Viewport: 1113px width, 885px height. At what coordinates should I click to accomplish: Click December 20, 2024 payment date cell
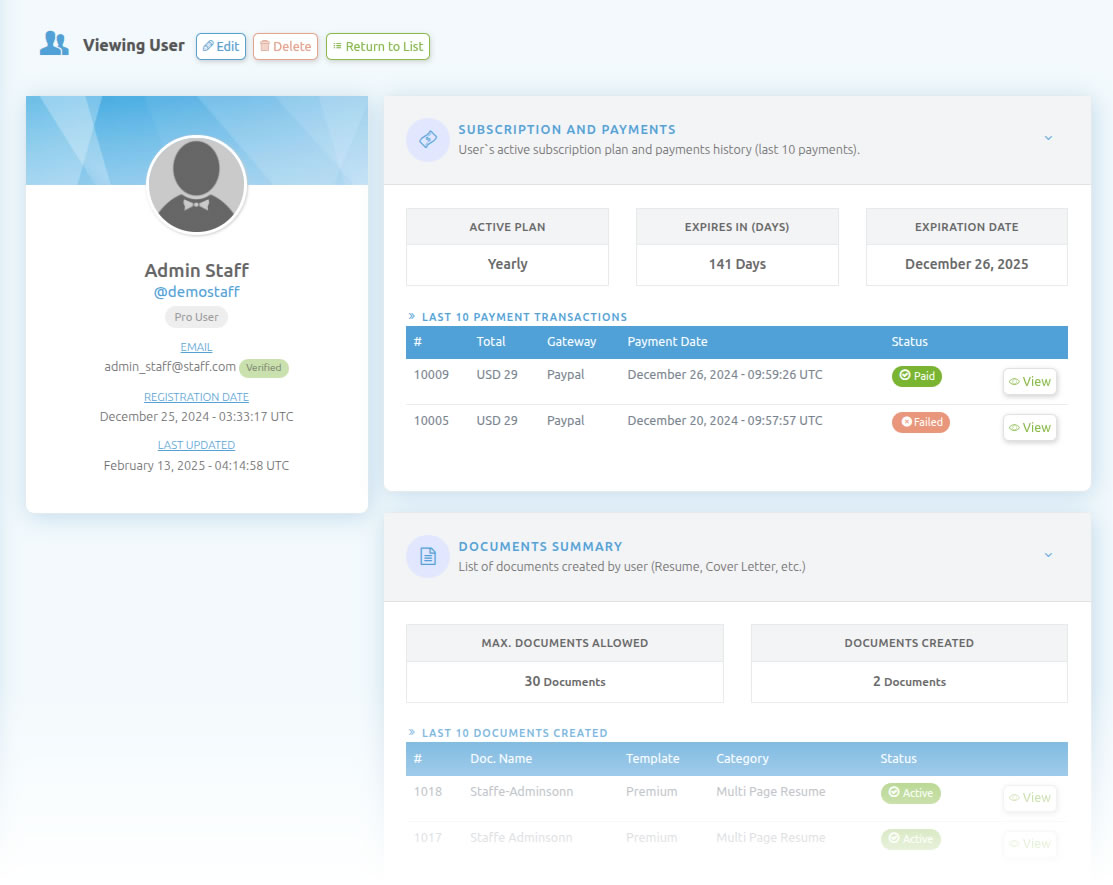click(x=725, y=421)
